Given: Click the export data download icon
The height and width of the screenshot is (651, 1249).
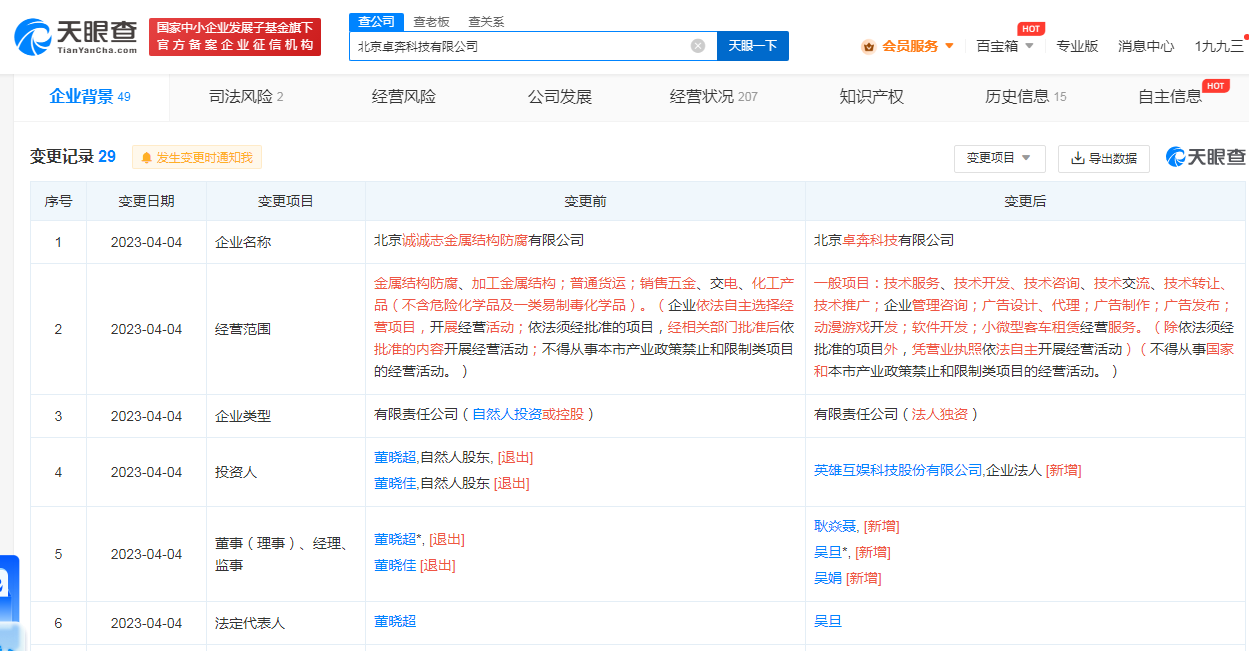Looking at the screenshot, I should pyautogui.click(x=1077, y=158).
